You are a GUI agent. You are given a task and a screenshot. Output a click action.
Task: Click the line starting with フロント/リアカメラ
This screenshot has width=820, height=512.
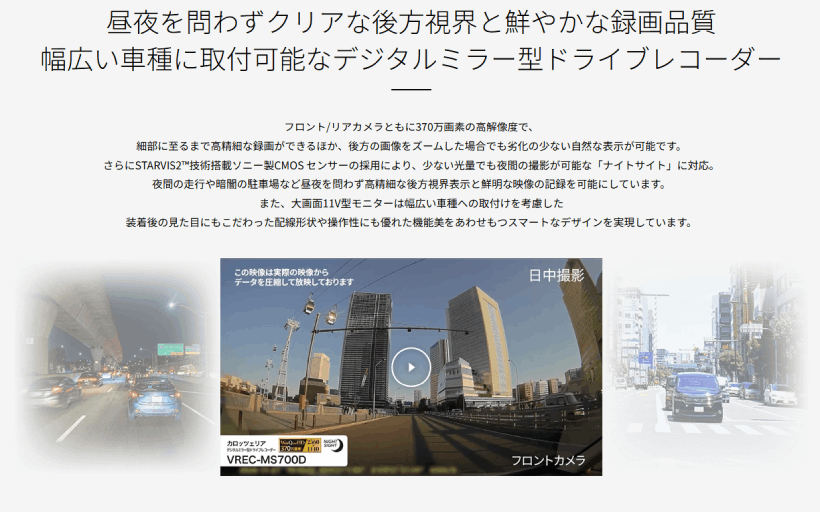coord(410,127)
